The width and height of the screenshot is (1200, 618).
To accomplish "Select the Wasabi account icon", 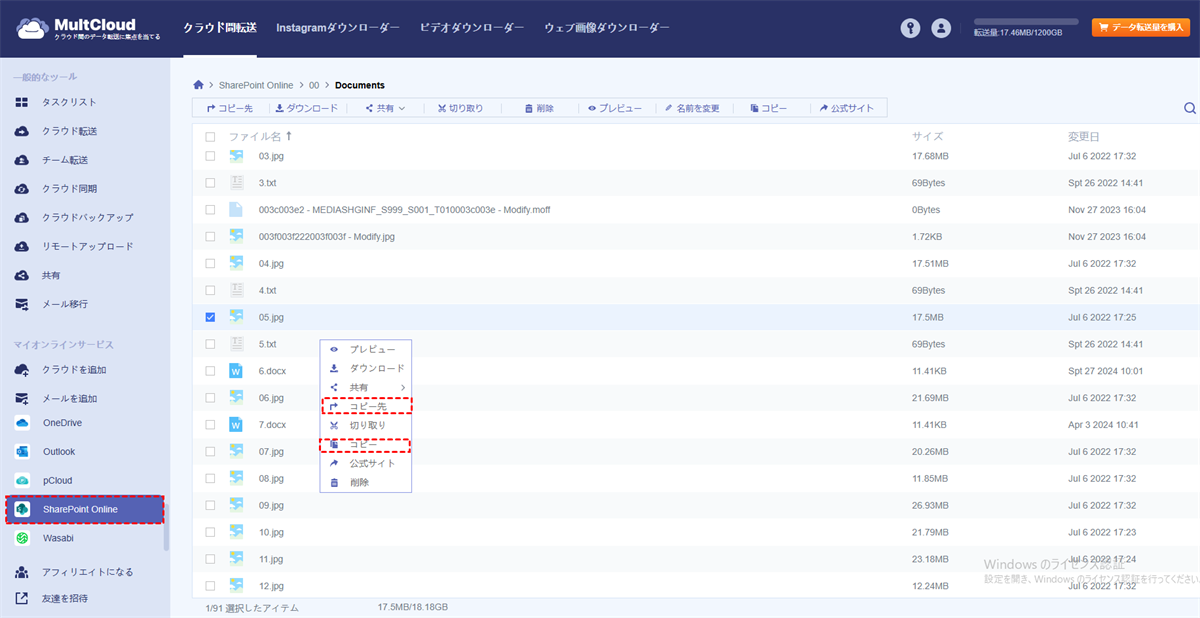I will click(22, 538).
